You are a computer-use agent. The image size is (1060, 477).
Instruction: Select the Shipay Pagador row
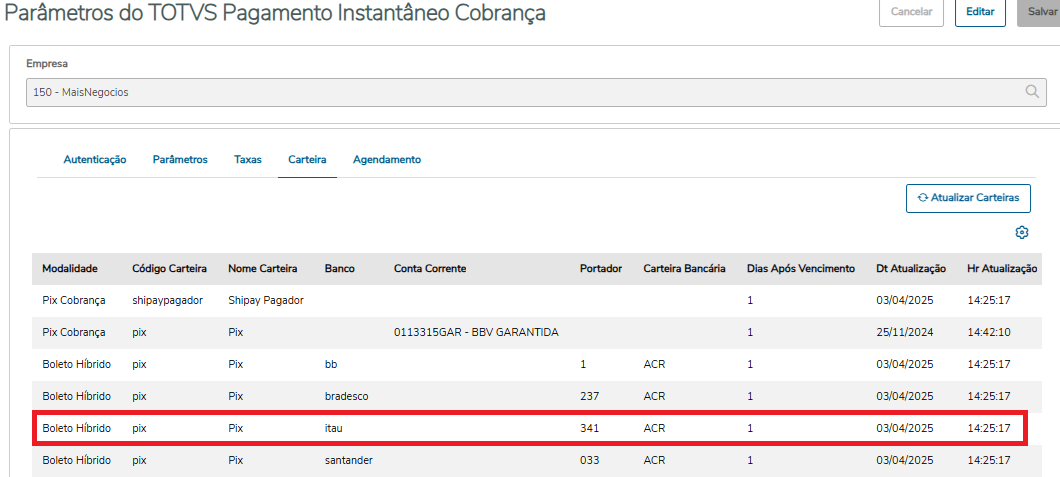click(530, 300)
